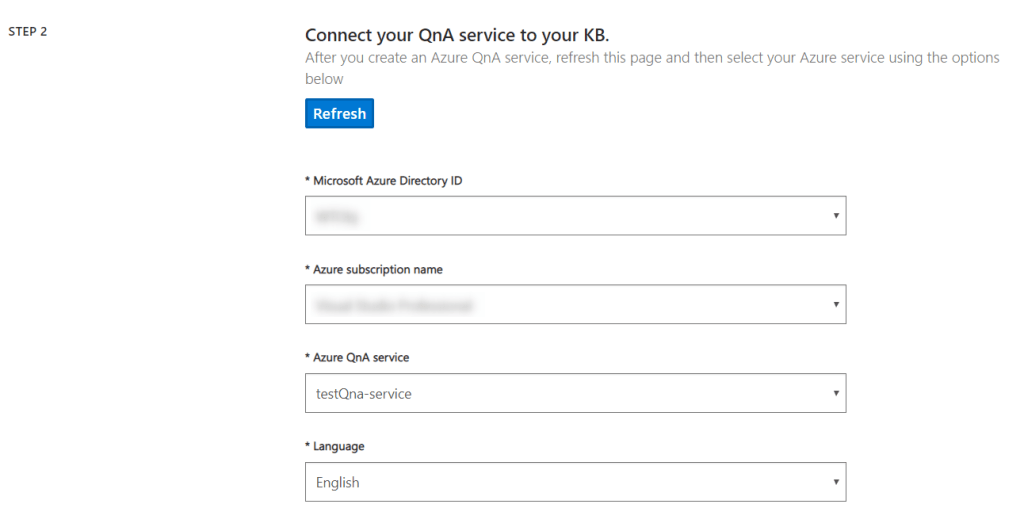The image size is (1024, 527).
Task: Click the 'Connect your QnA service' heading
Action: [x=457, y=35]
